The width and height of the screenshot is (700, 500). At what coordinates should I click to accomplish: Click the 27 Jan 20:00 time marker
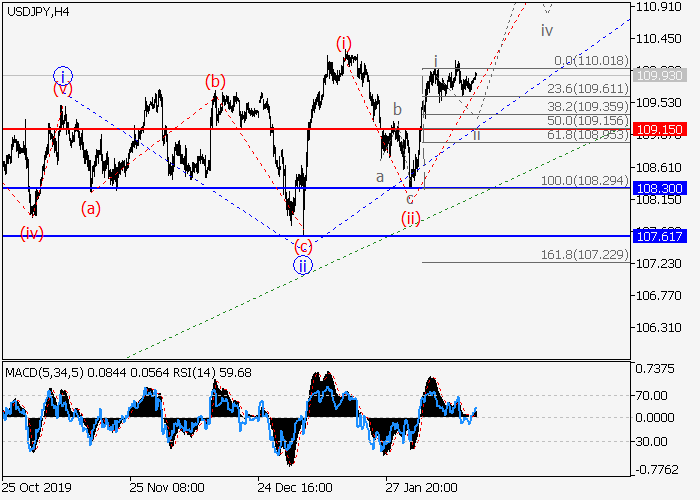(x=423, y=487)
